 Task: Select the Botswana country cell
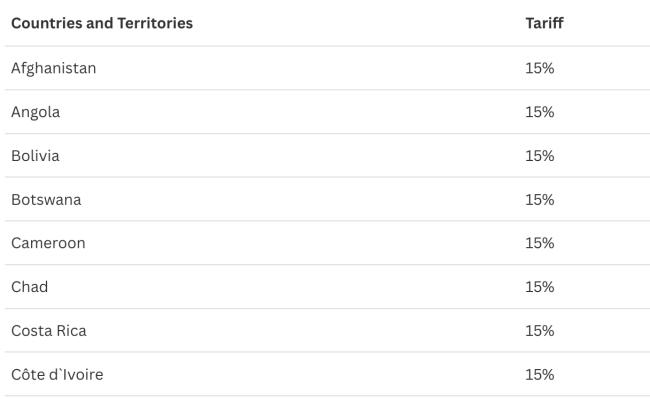pyautogui.click(x=46, y=200)
